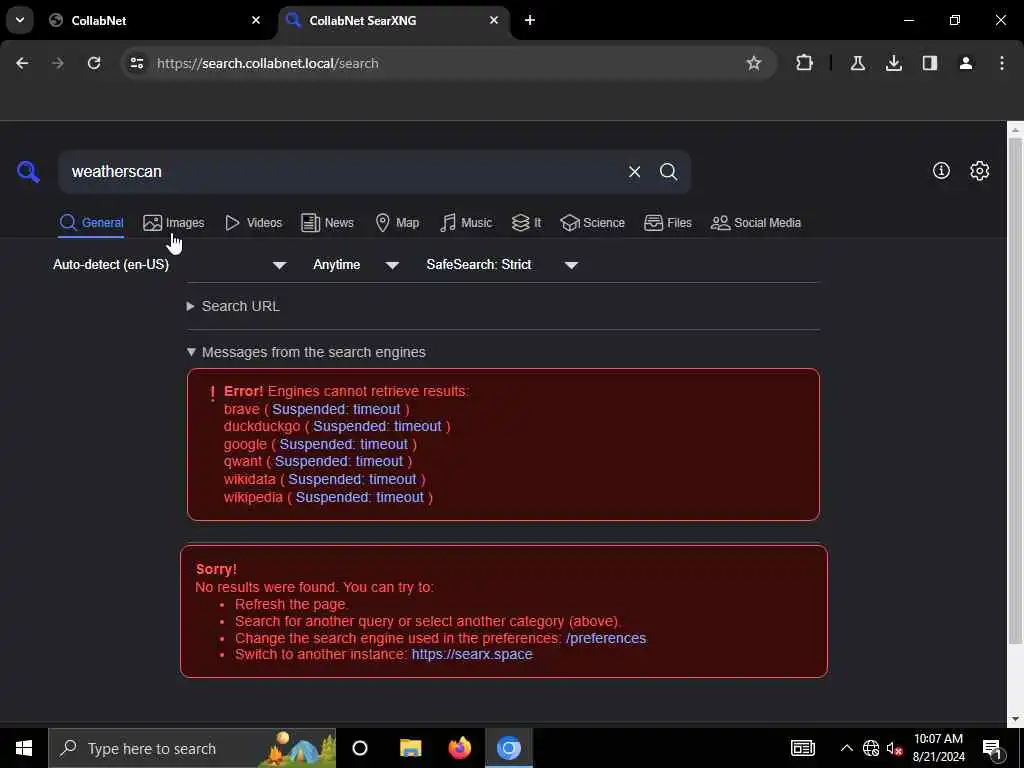This screenshot has height=768, width=1024.
Task: Select the News search category
Action: click(327, 223)
